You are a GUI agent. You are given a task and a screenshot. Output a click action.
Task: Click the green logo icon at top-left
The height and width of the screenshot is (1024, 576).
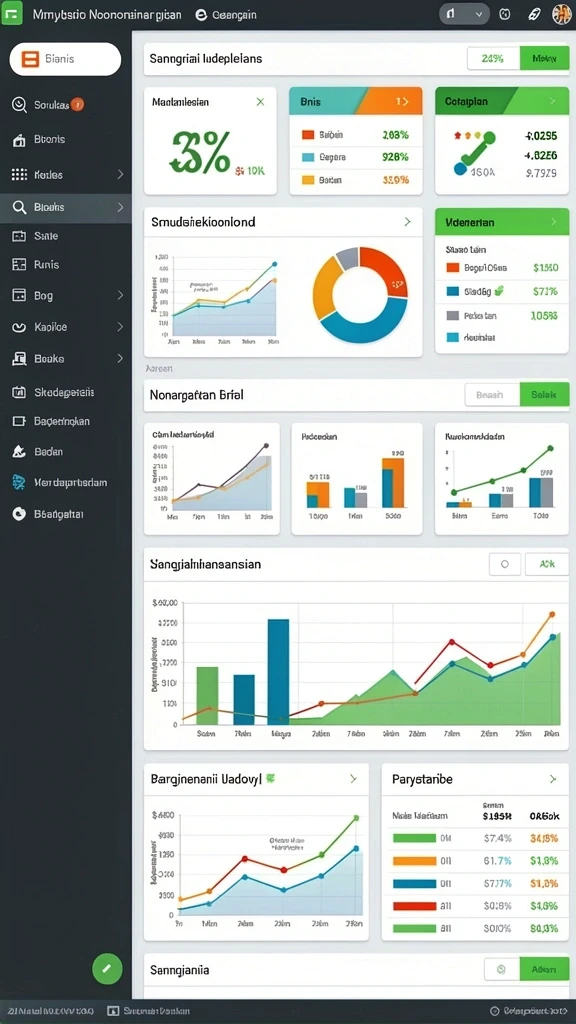(x=12, y=13)
